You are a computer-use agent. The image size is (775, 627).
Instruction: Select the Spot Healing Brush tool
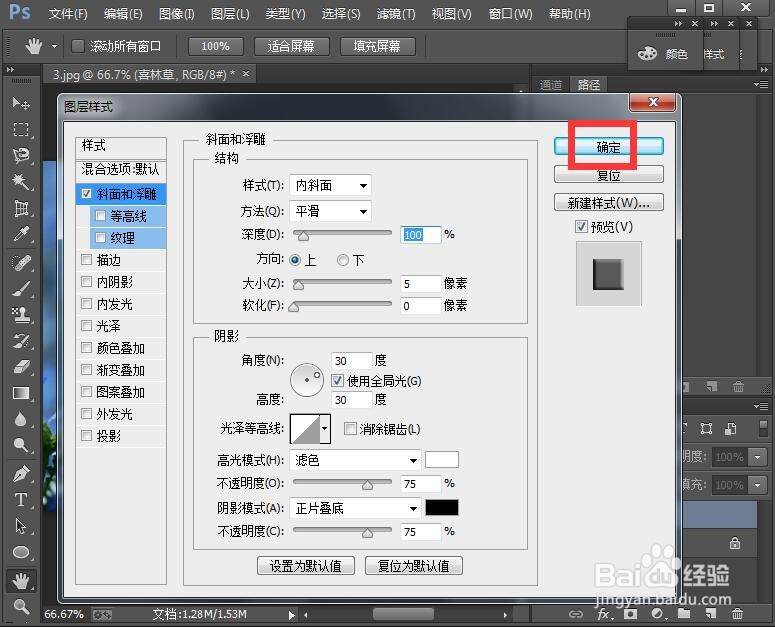[x=21, y=263]
